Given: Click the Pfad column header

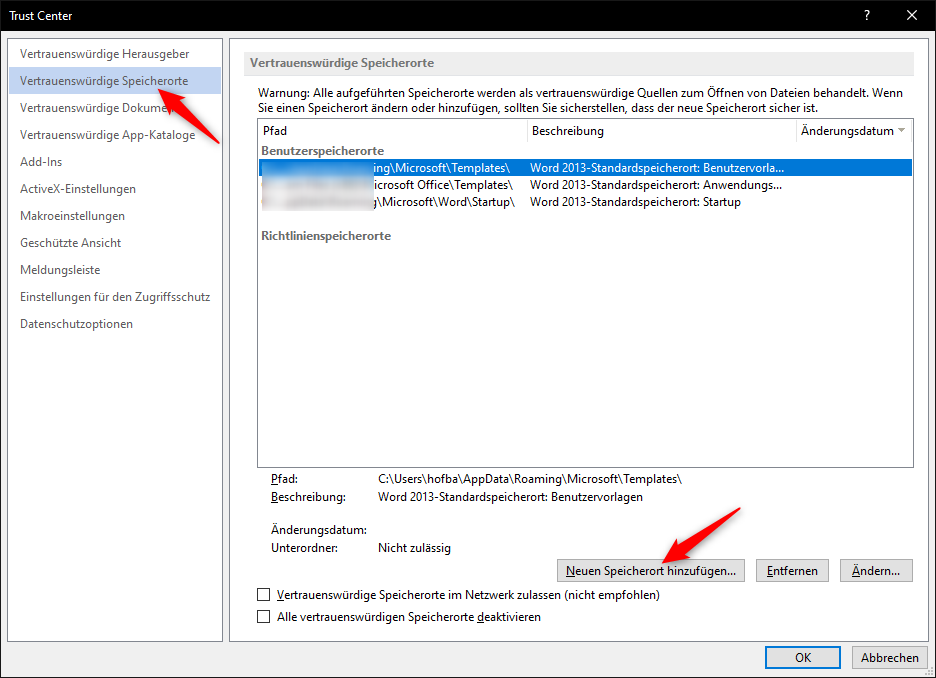Looking at the screenshot, I should click(x=391, y=131).
